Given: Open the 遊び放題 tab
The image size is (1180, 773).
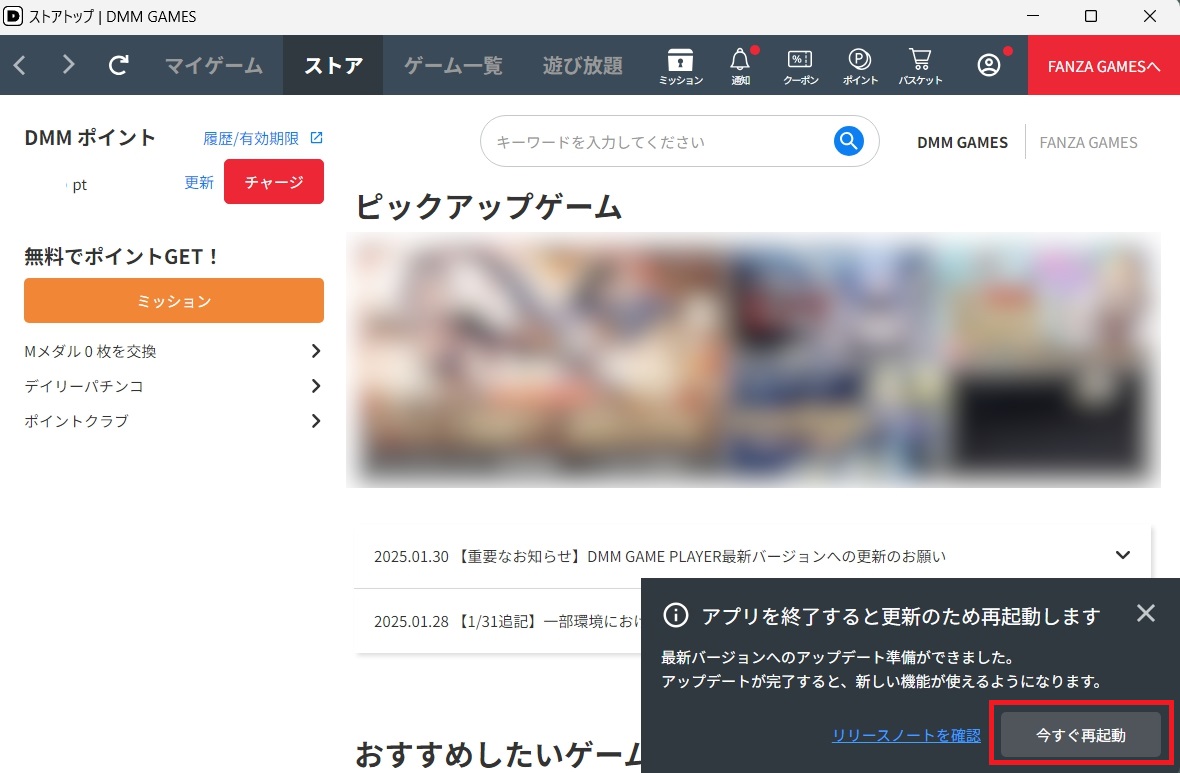Looking at the screenshot, I should point(582,65).
